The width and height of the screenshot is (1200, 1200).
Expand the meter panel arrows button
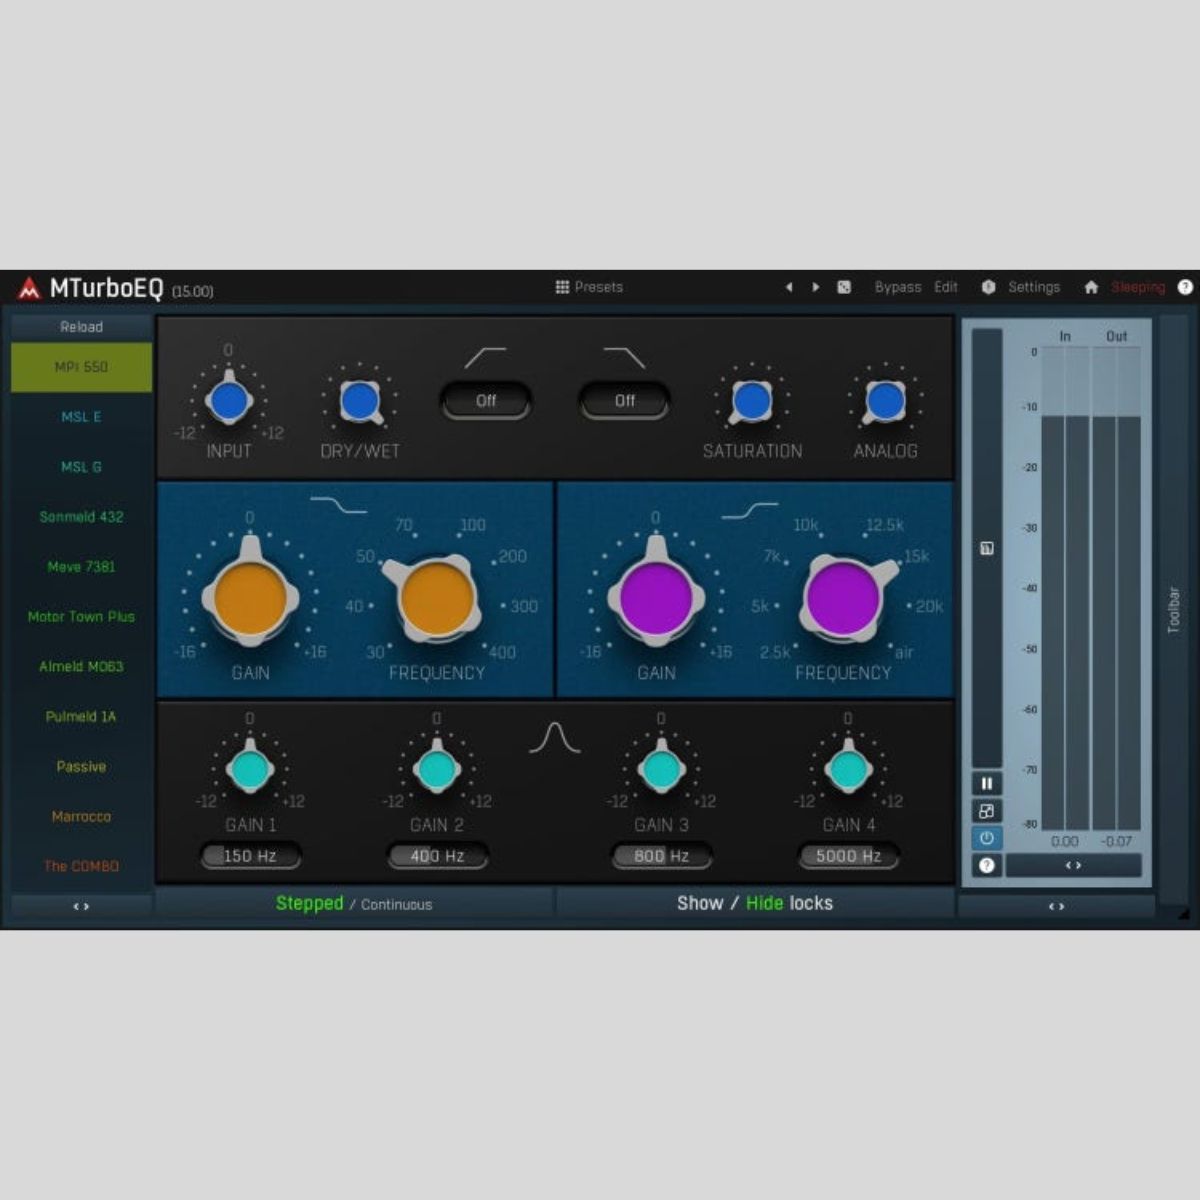point(1073,865)
